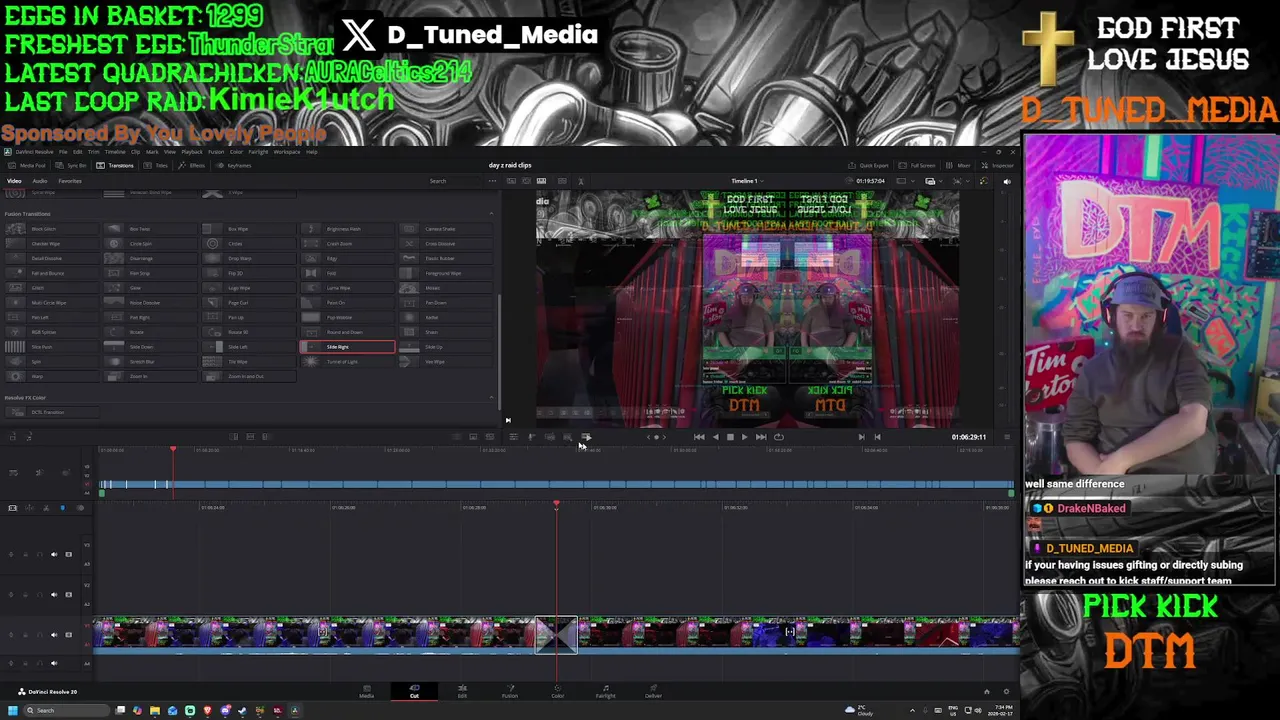Mute track V1 speaker icon
1280x720 pixels.
tap(54, 634)
